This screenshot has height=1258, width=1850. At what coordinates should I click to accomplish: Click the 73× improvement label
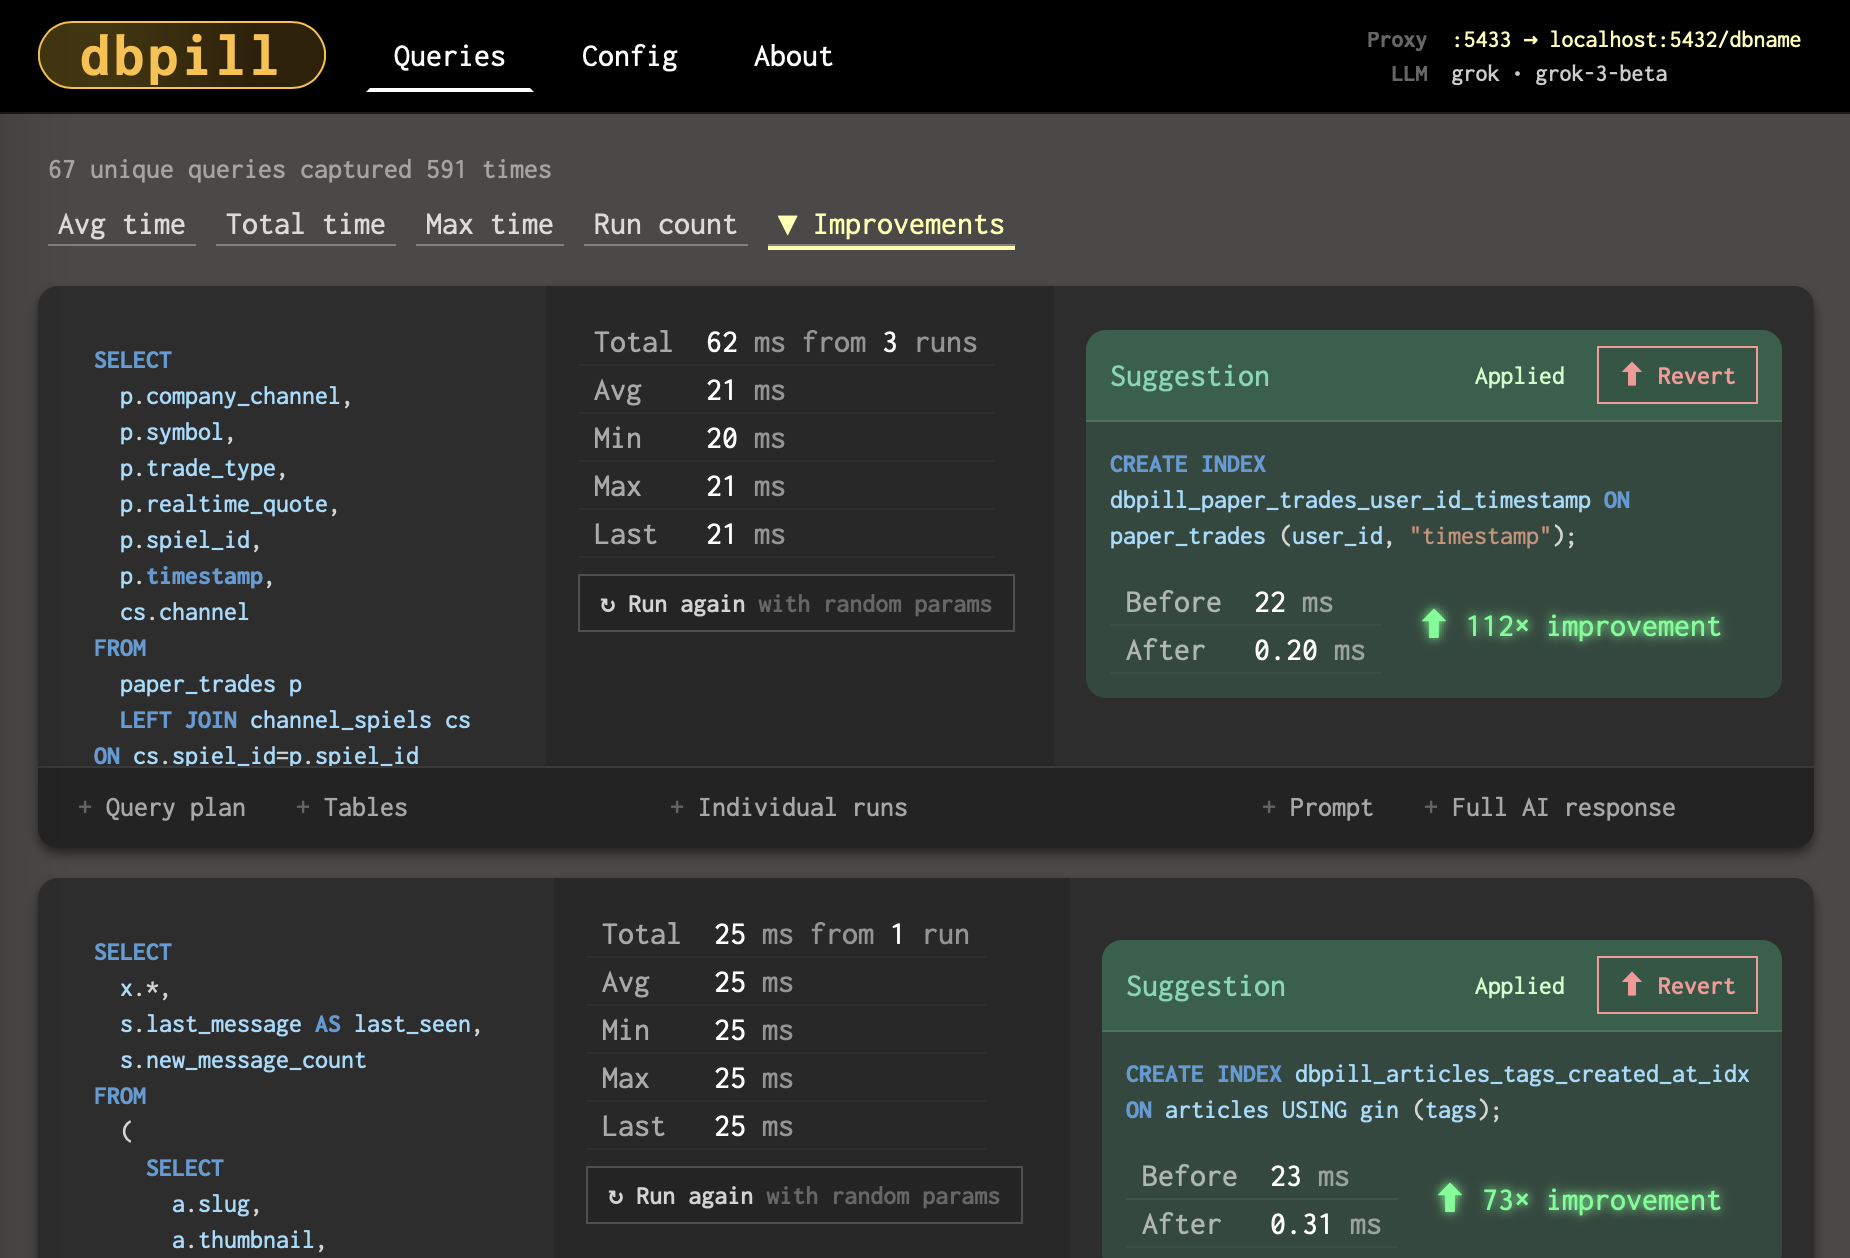click(x=1579, y=1200)
